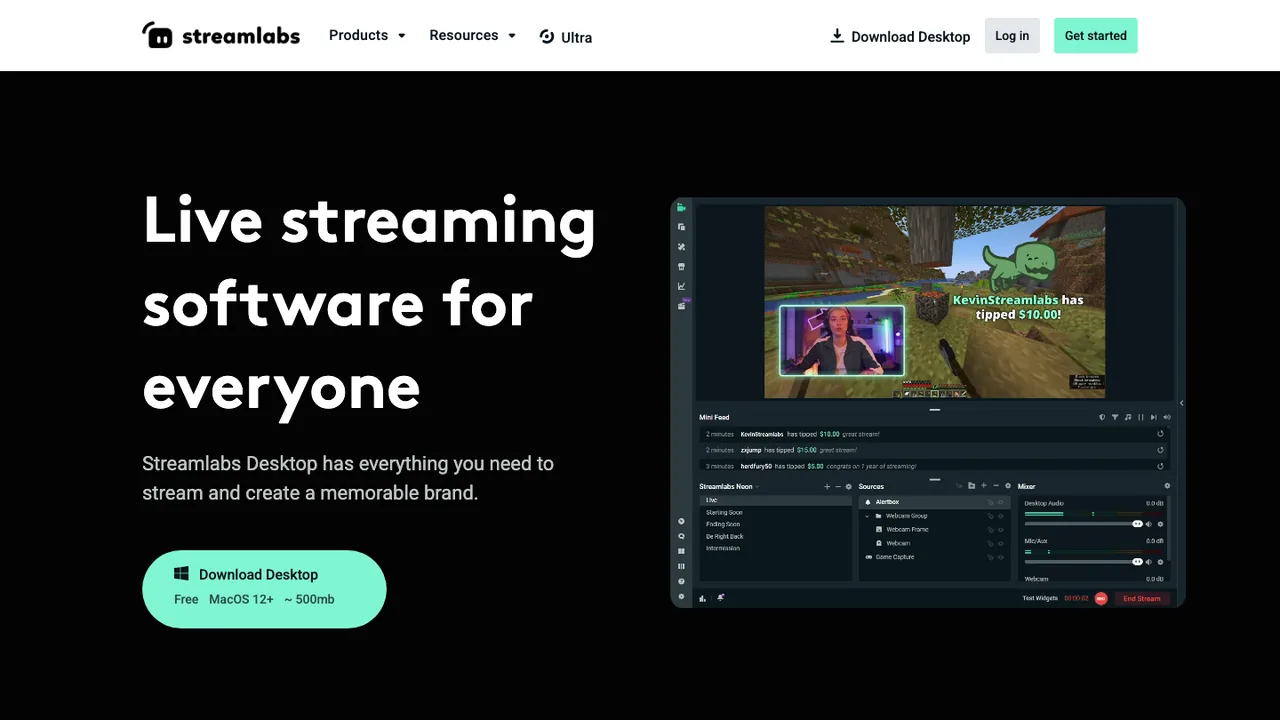The width and height of the screenshot is (1280, 720).
Task: Hide the Webcam Group via eye icon
Action: click(1001, 516)
